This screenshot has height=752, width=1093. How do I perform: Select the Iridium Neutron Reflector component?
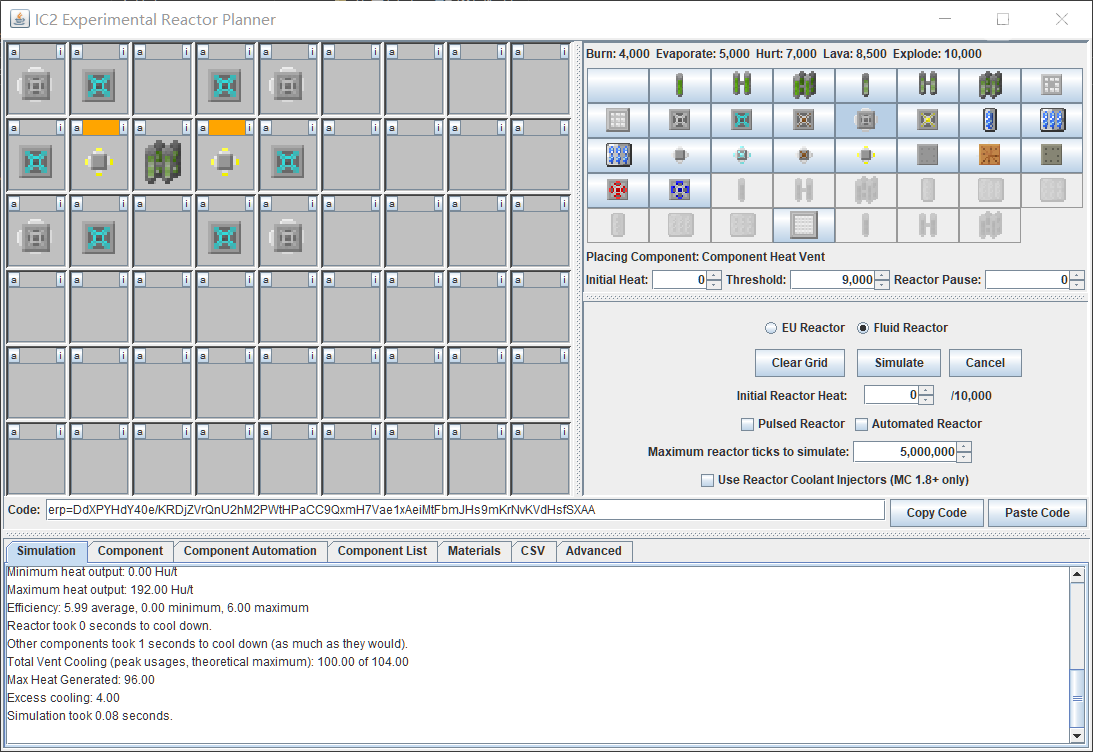(804, 225)
